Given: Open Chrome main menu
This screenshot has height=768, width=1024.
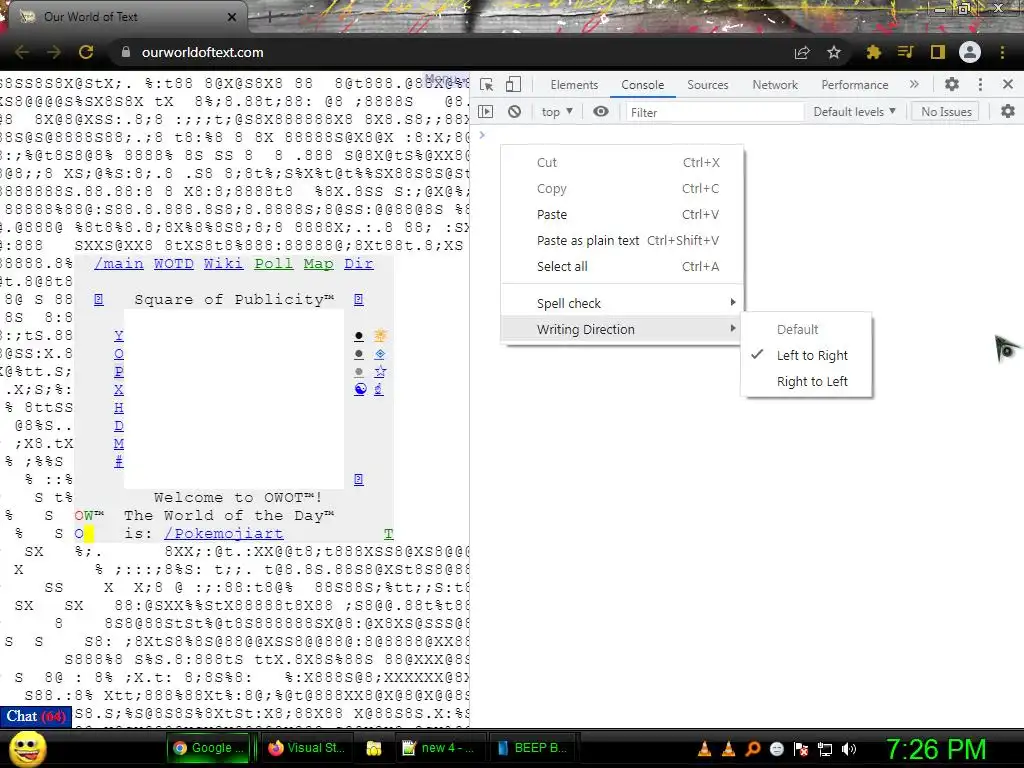Looking at the screenshot, I should tap(1002, 52).
